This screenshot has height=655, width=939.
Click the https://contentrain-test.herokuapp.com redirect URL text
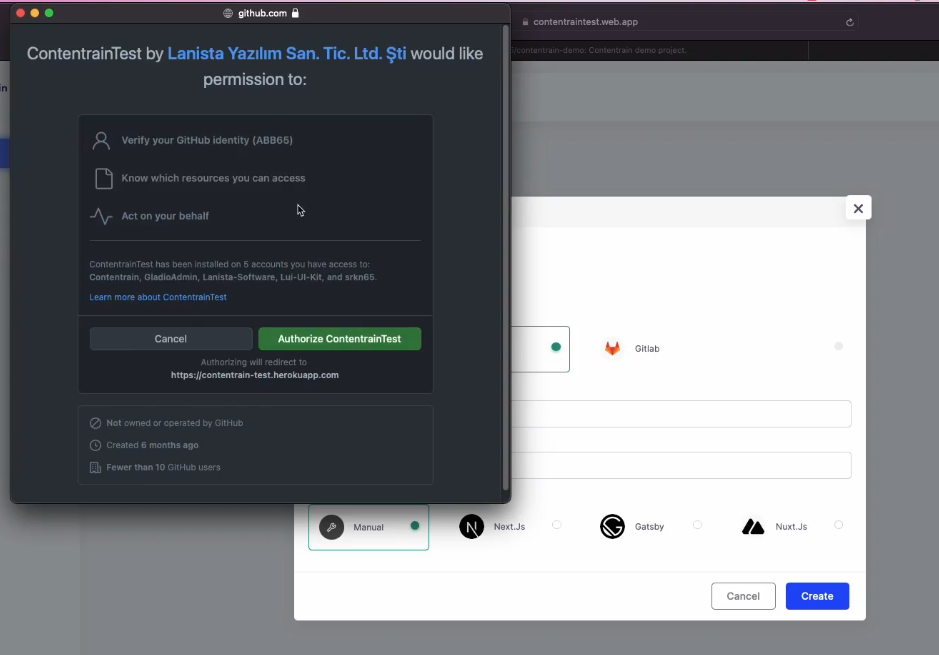(255, 375)
